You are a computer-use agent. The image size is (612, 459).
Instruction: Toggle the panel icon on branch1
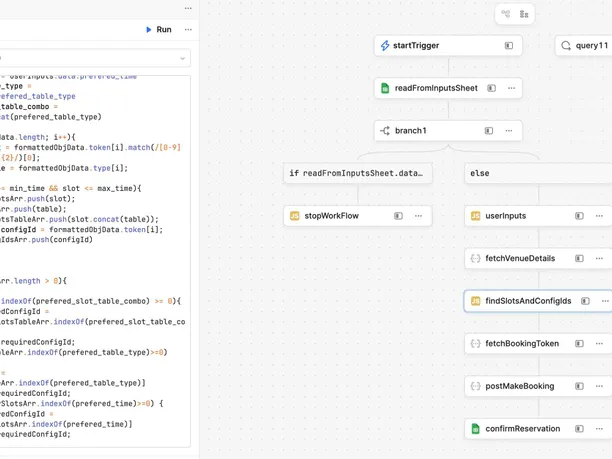(489, 131)
